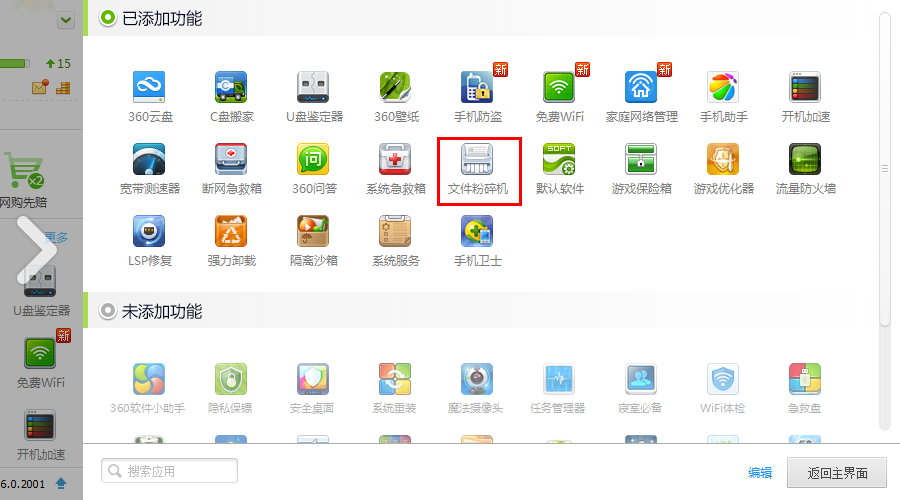Launch 手机卫士 mobile guard

478,241
